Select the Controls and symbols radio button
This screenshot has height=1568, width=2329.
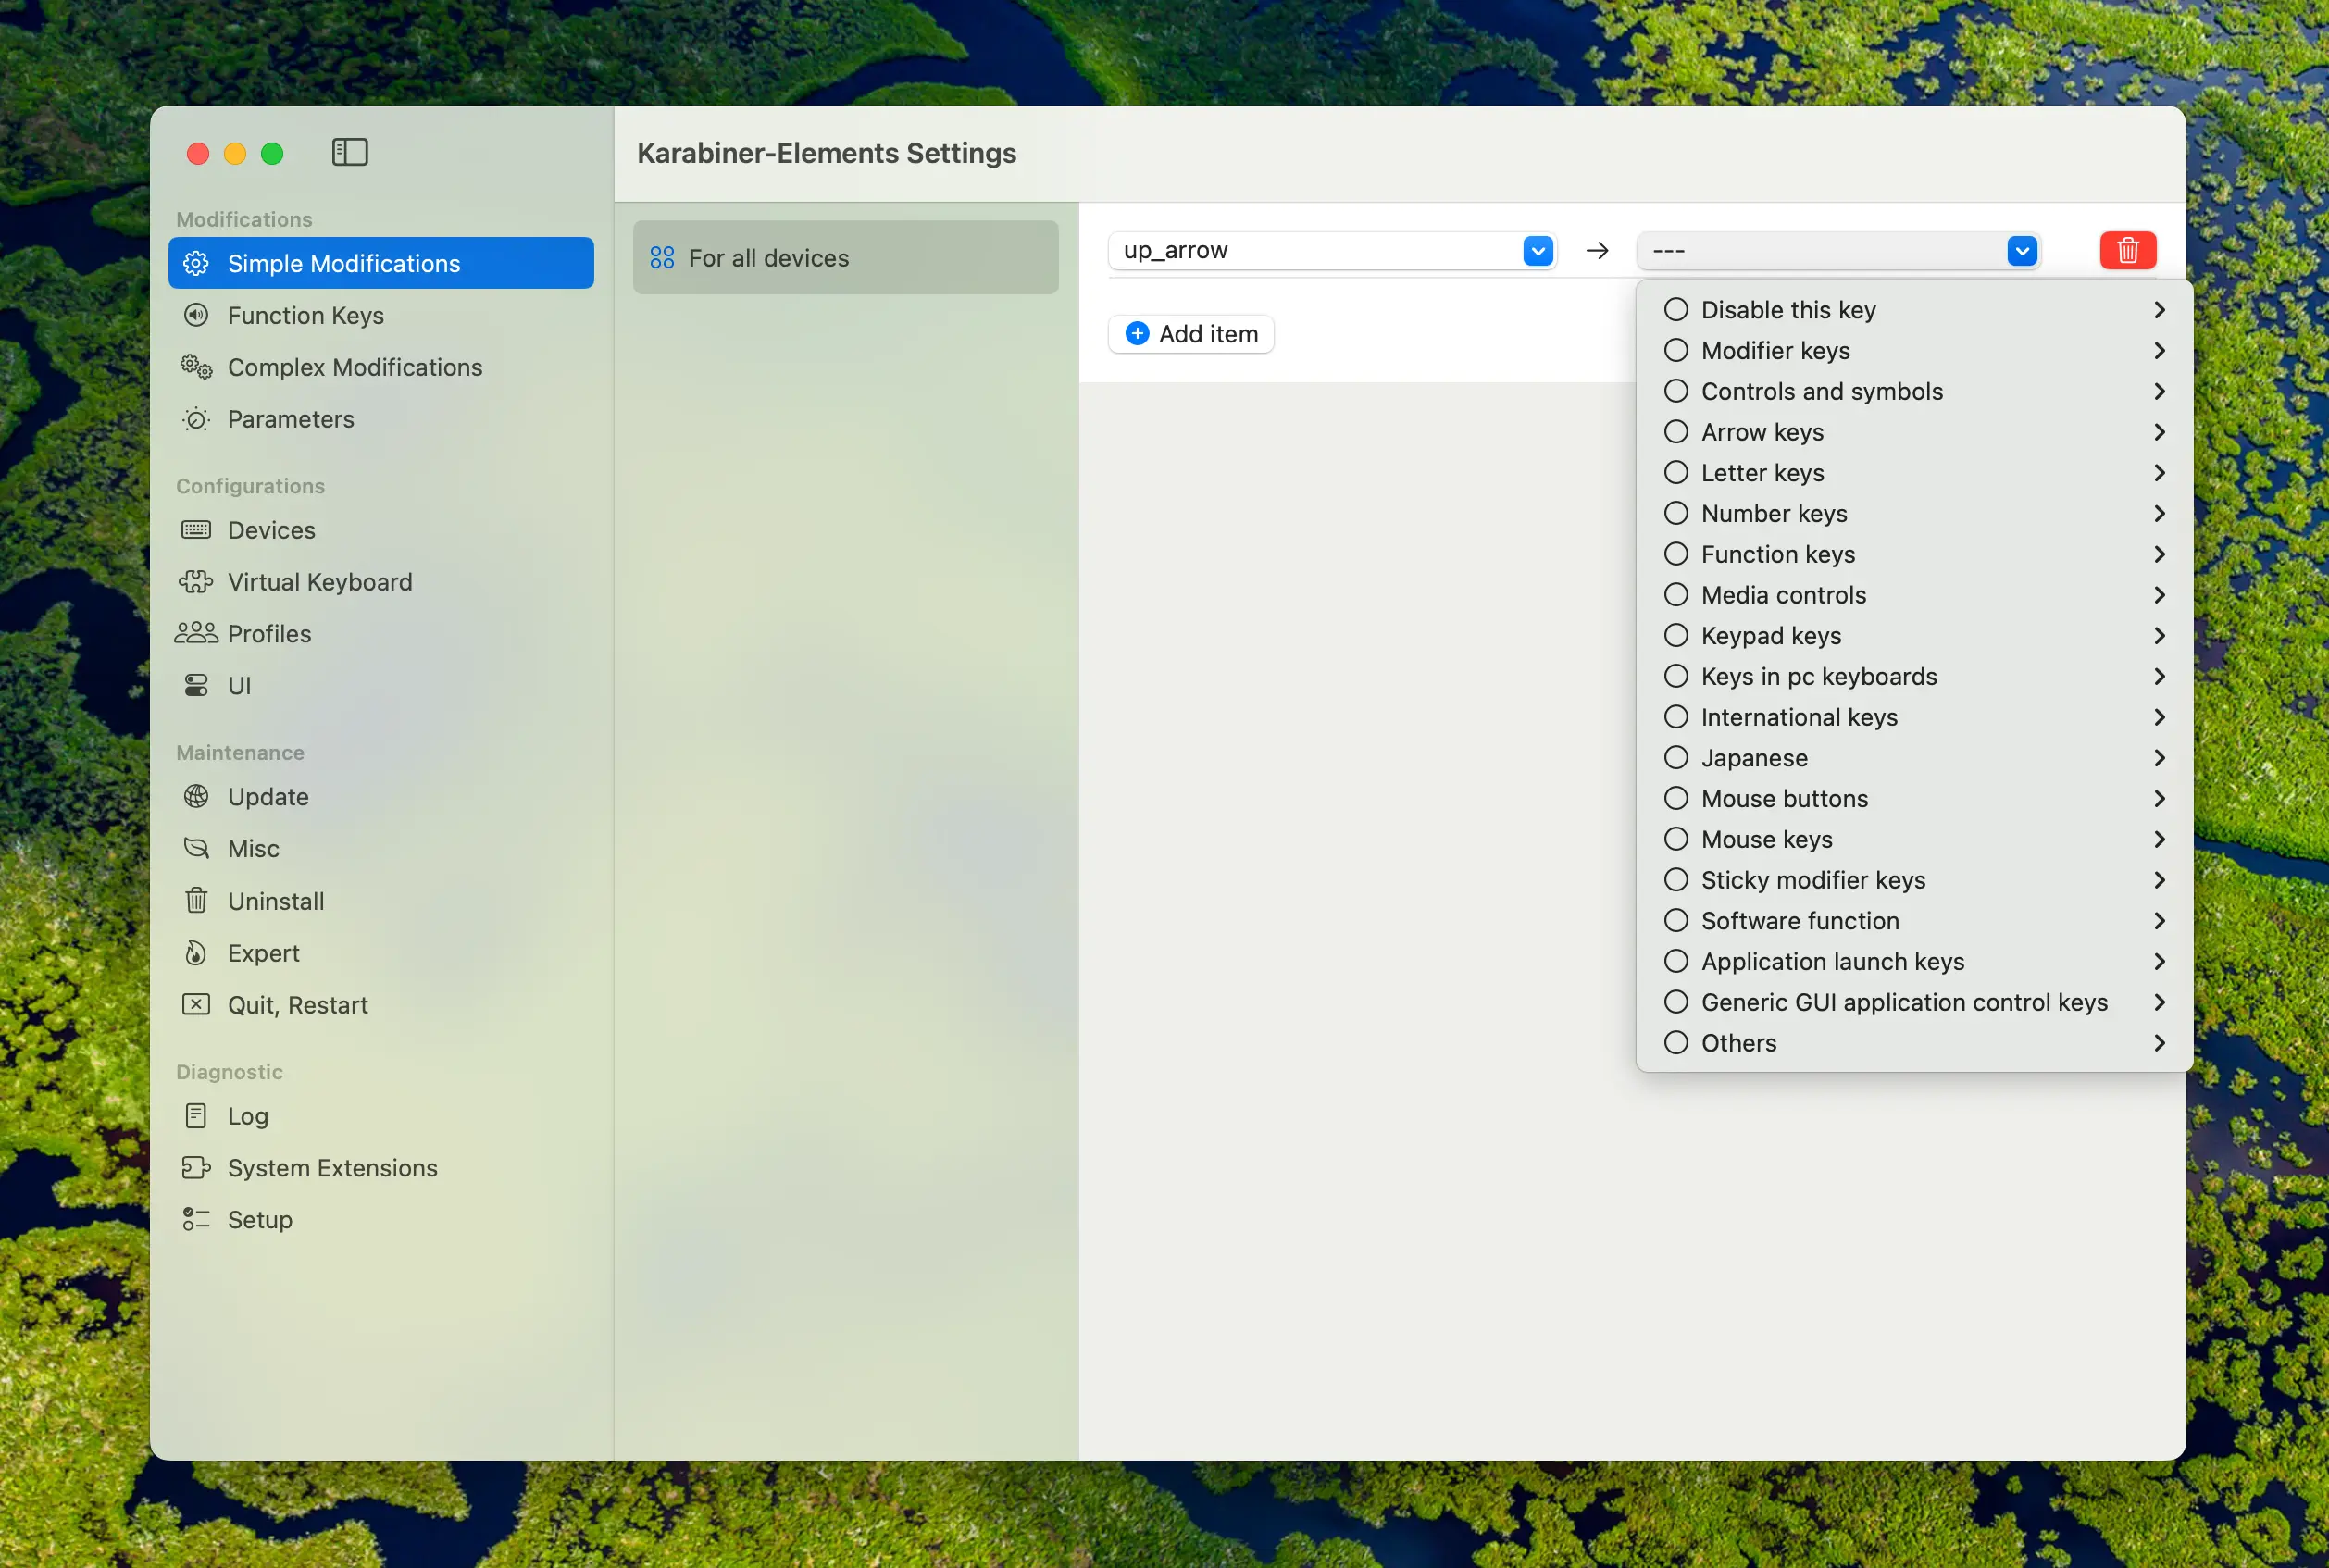(1676, 391)
